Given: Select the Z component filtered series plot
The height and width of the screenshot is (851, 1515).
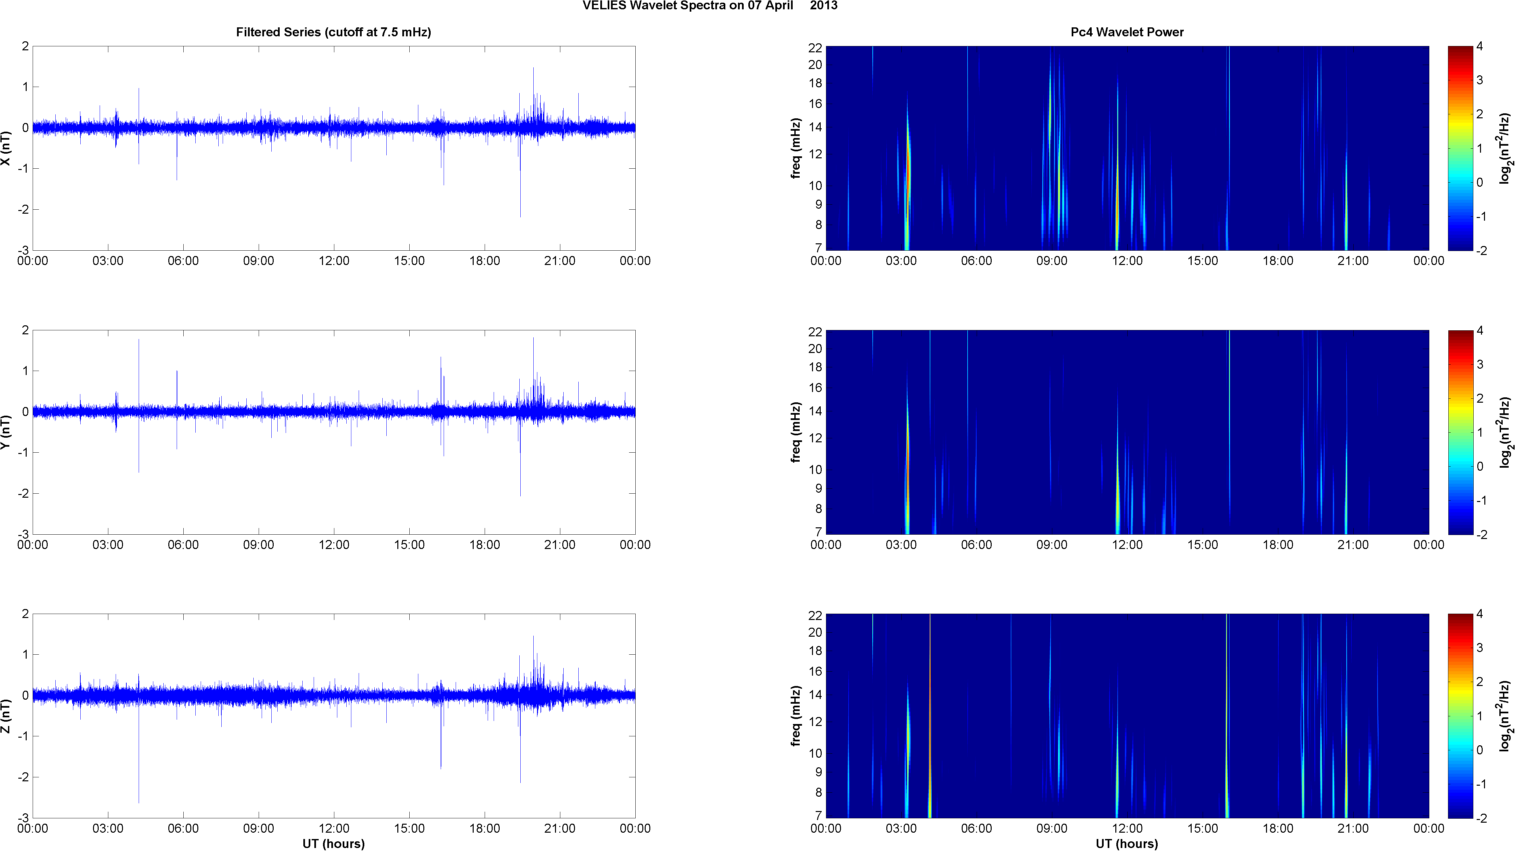Looking at the screenshot, I should (x=333, y=716).
